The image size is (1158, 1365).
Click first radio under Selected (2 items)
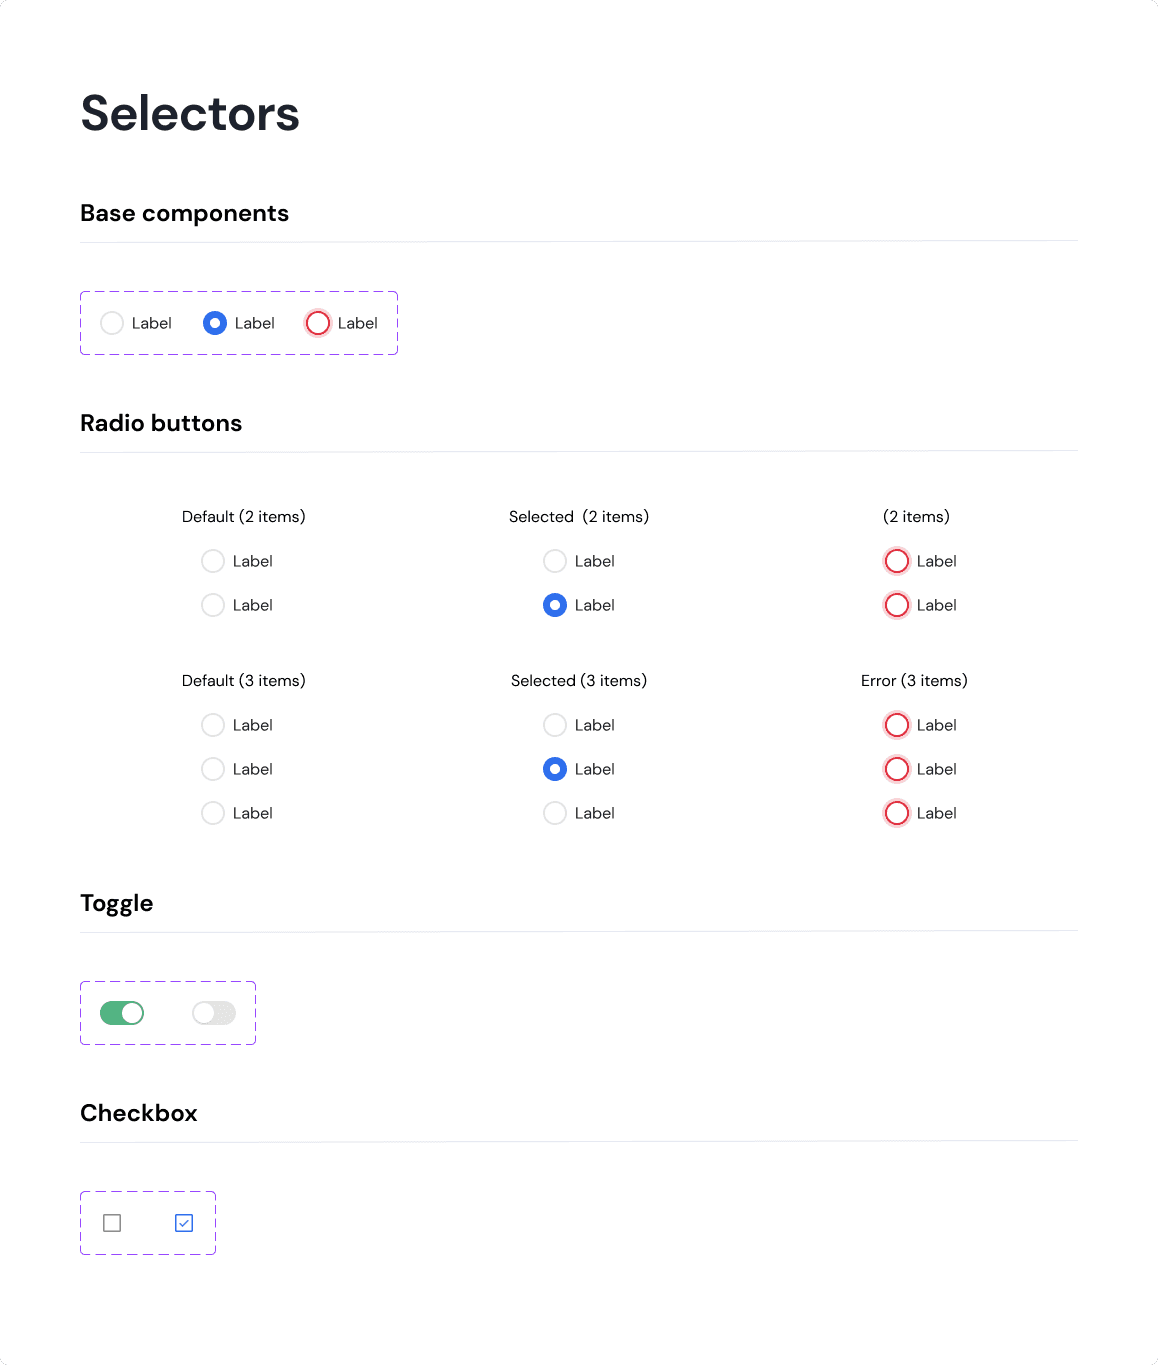pos(555,561)
